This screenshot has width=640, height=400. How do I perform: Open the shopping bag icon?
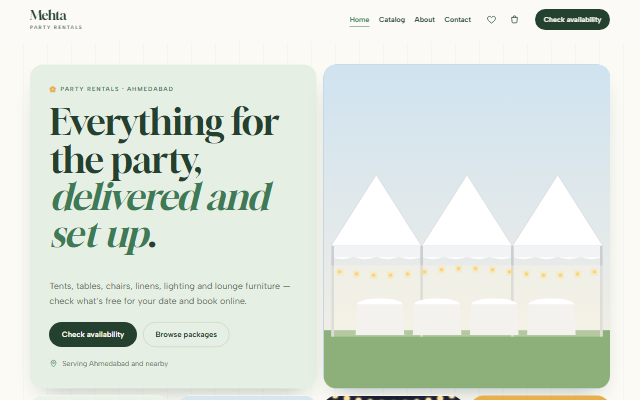[514, 20]
